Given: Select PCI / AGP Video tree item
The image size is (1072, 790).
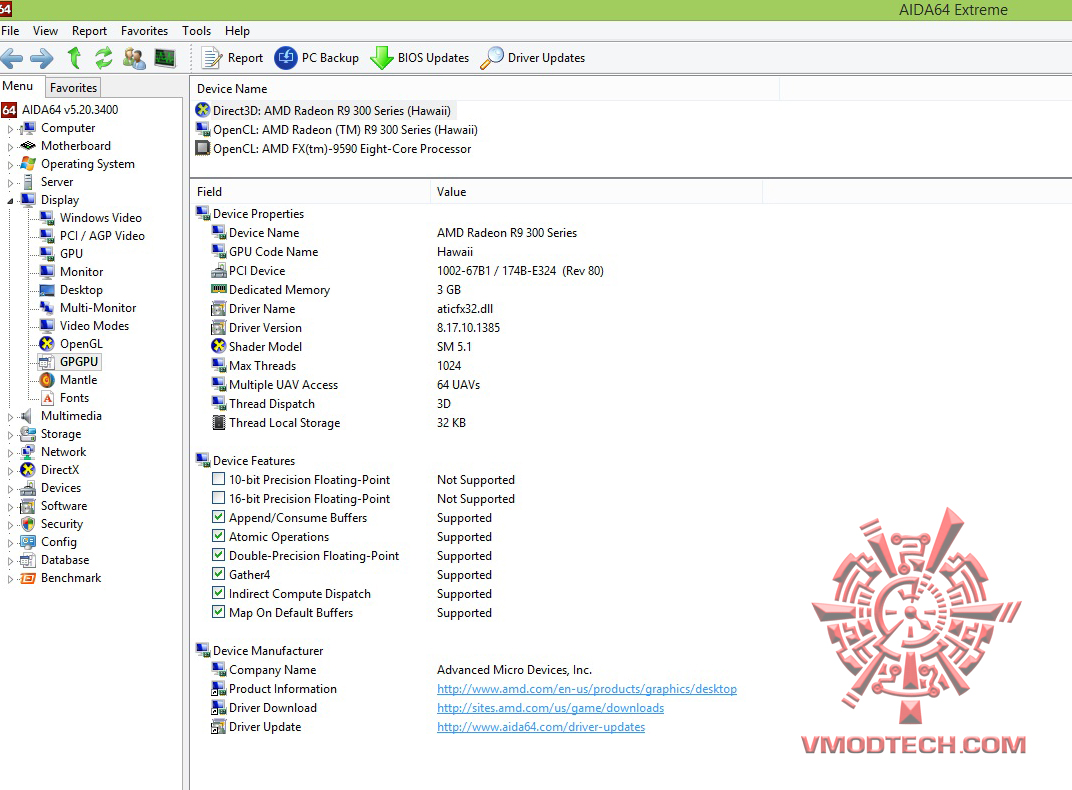Looking at the screenshot, I should point(102,236).
